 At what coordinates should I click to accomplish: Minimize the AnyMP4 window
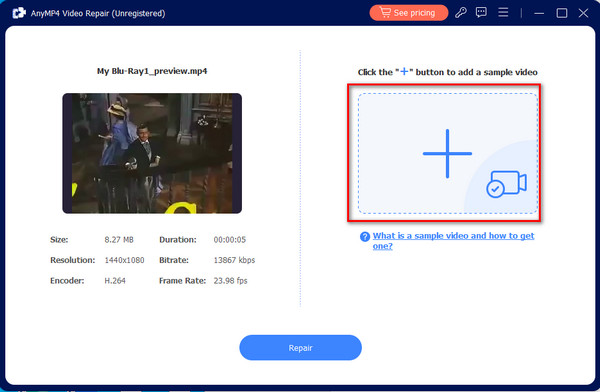pos(539,13)
